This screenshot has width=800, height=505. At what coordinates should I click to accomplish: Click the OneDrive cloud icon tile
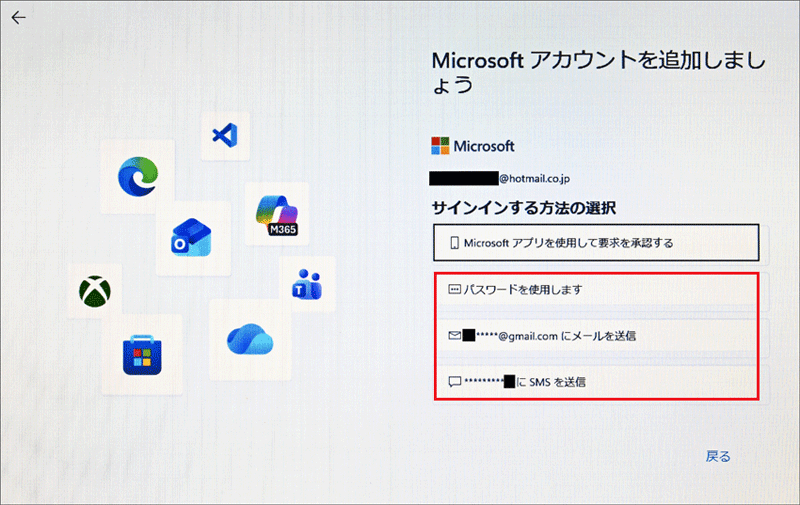(x=250, y=340)
